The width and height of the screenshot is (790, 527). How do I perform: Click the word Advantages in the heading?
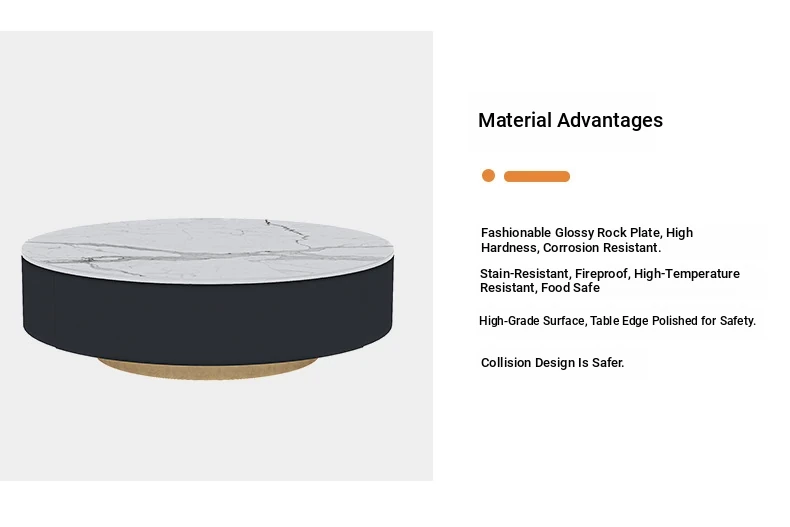click(x=610, y=121)
